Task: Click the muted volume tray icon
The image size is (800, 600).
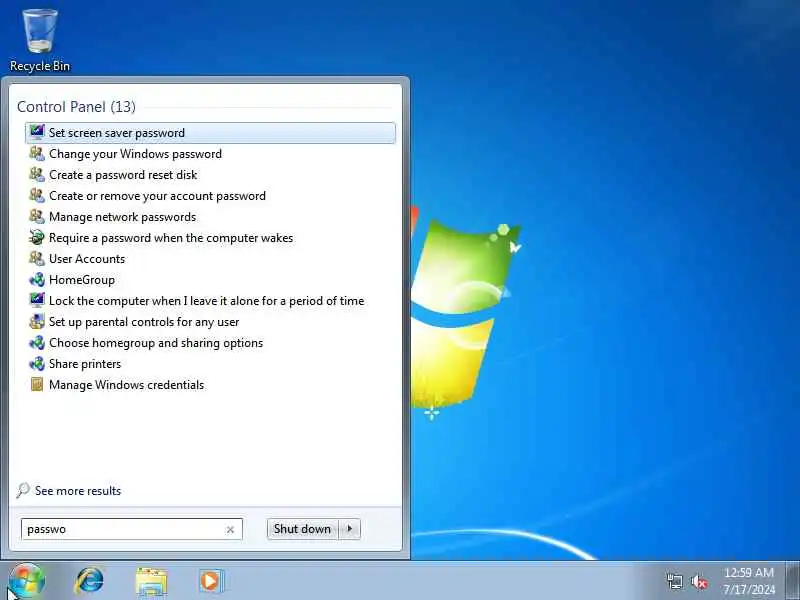Action: [699, 581]
